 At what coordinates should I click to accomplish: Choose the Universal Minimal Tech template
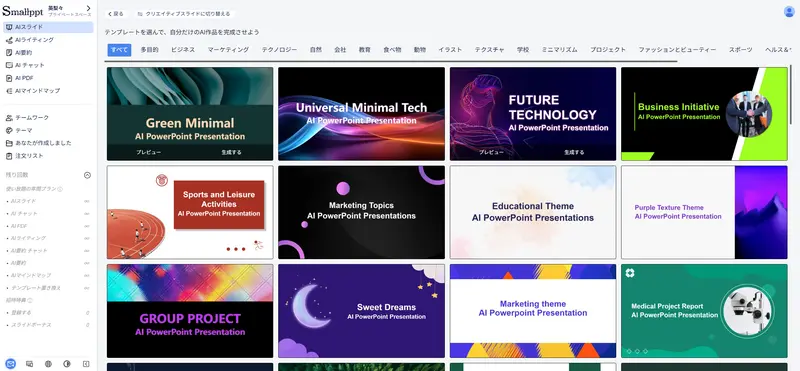[361, 114]
